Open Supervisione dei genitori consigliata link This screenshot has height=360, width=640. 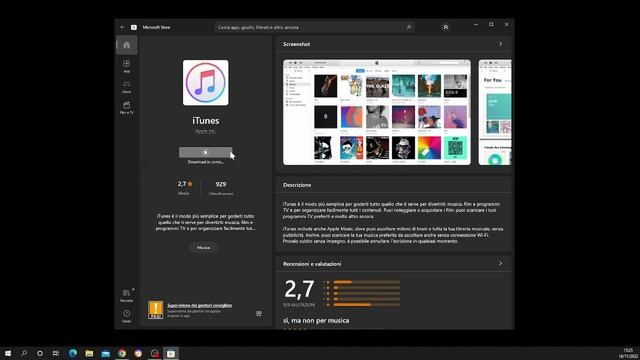pos(200,305)
